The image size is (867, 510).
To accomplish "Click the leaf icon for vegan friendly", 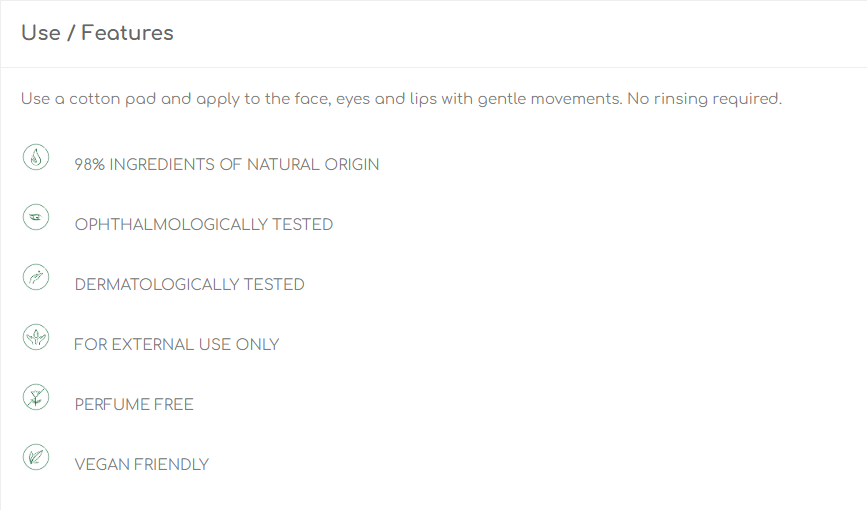I will click(36, 457).
